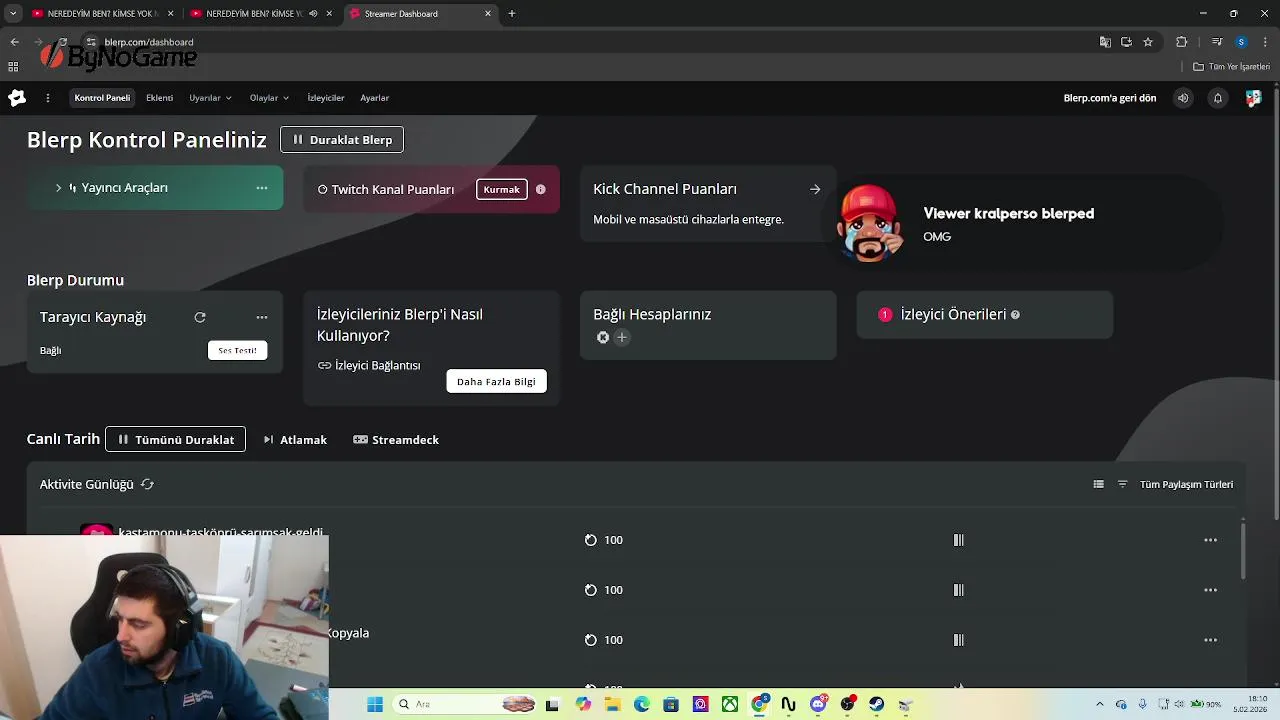
Task: Click help icon next to İzleyici Önerileri
Action: [x=1015, y=315]
